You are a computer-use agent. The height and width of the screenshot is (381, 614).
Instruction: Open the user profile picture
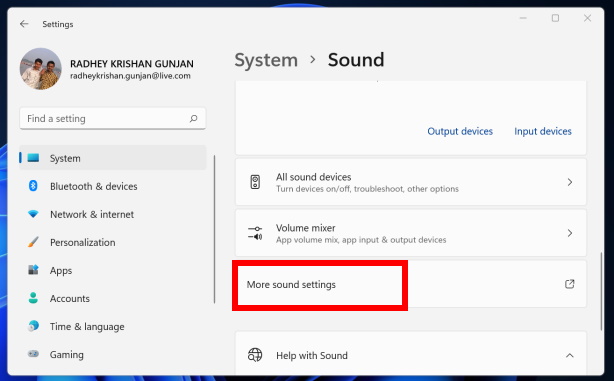pyautogui.click(x=40, y=69)
